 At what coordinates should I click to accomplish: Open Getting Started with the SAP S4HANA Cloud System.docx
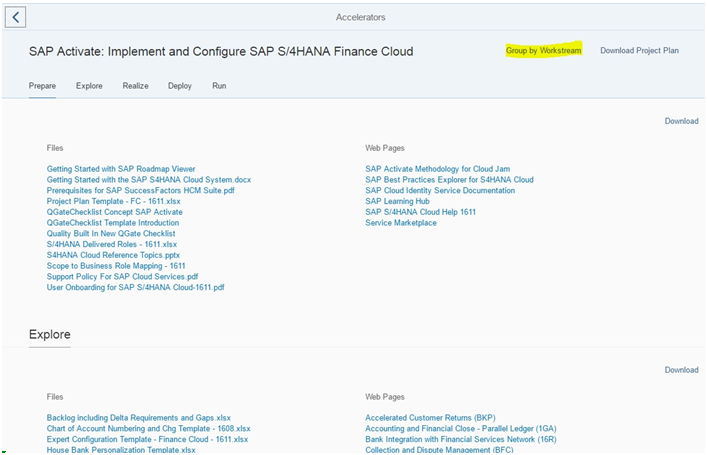tap(149, 179)
